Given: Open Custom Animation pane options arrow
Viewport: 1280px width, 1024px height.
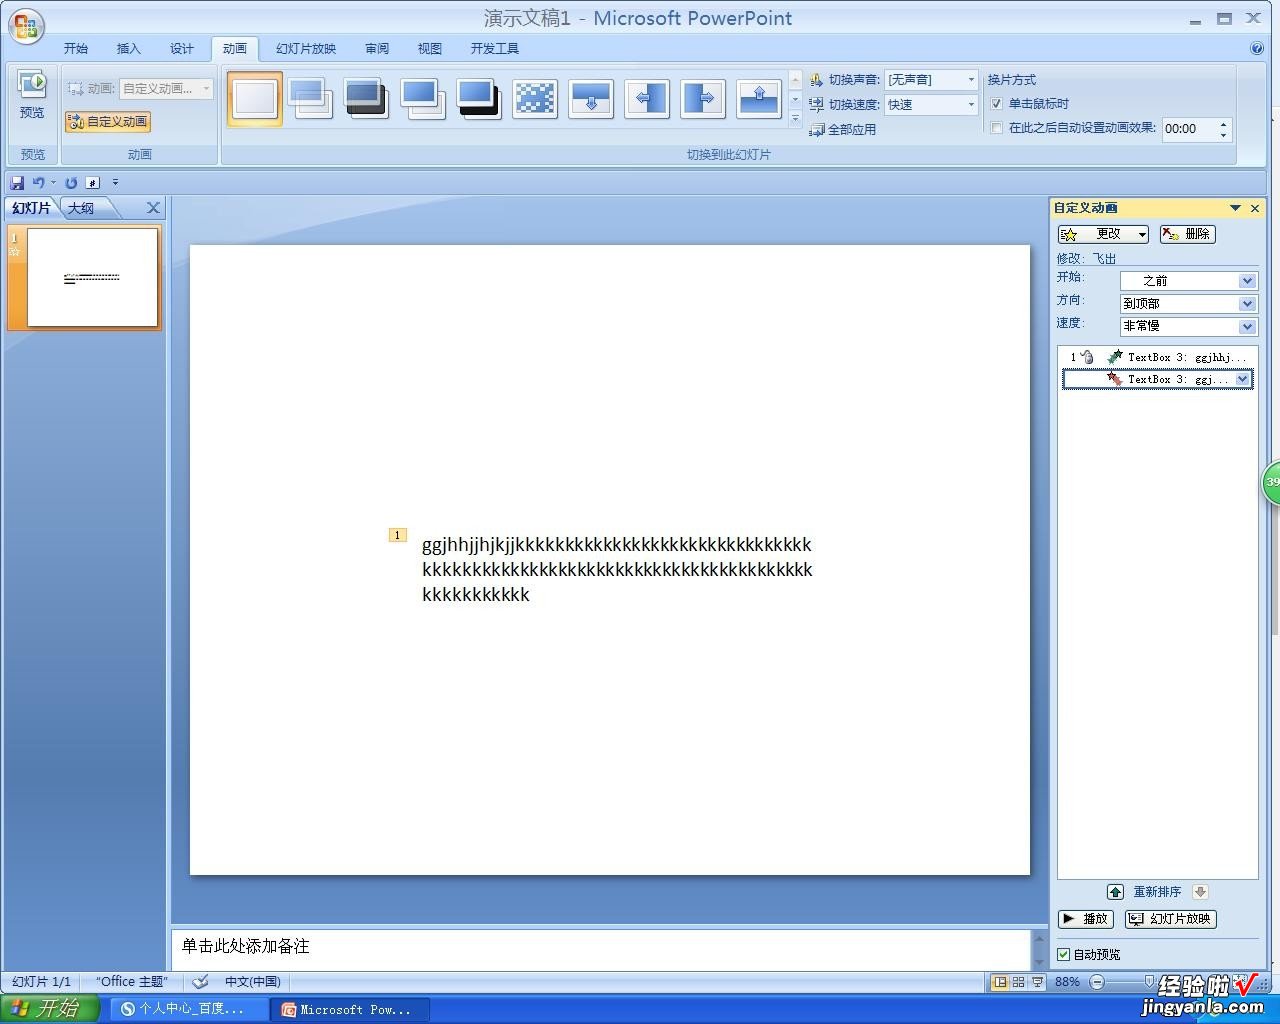Looking at the screenshot, I should click(1235, 208).
